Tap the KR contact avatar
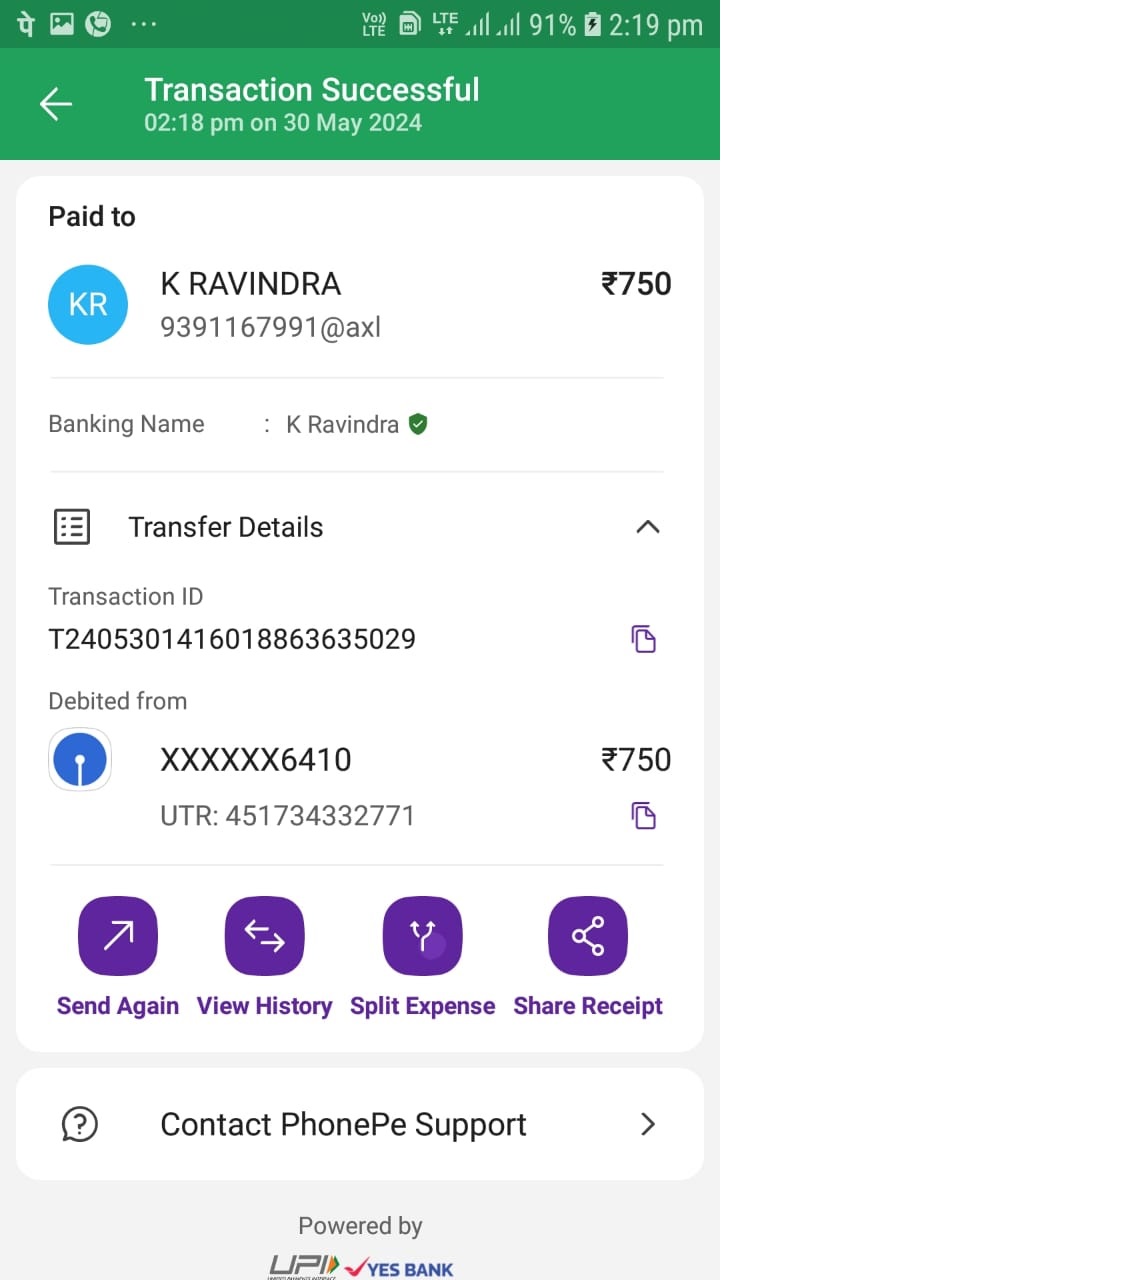 click(x=88, y=305)
